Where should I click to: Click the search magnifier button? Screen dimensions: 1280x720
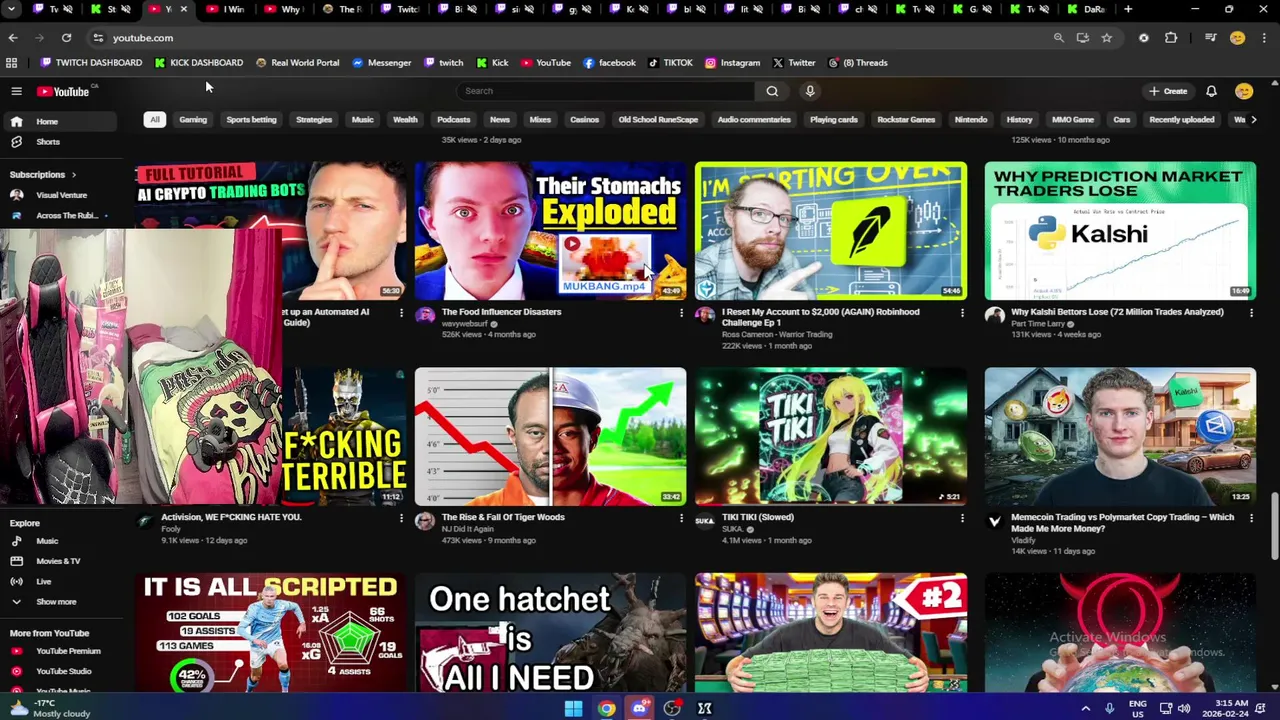[772, 91]
